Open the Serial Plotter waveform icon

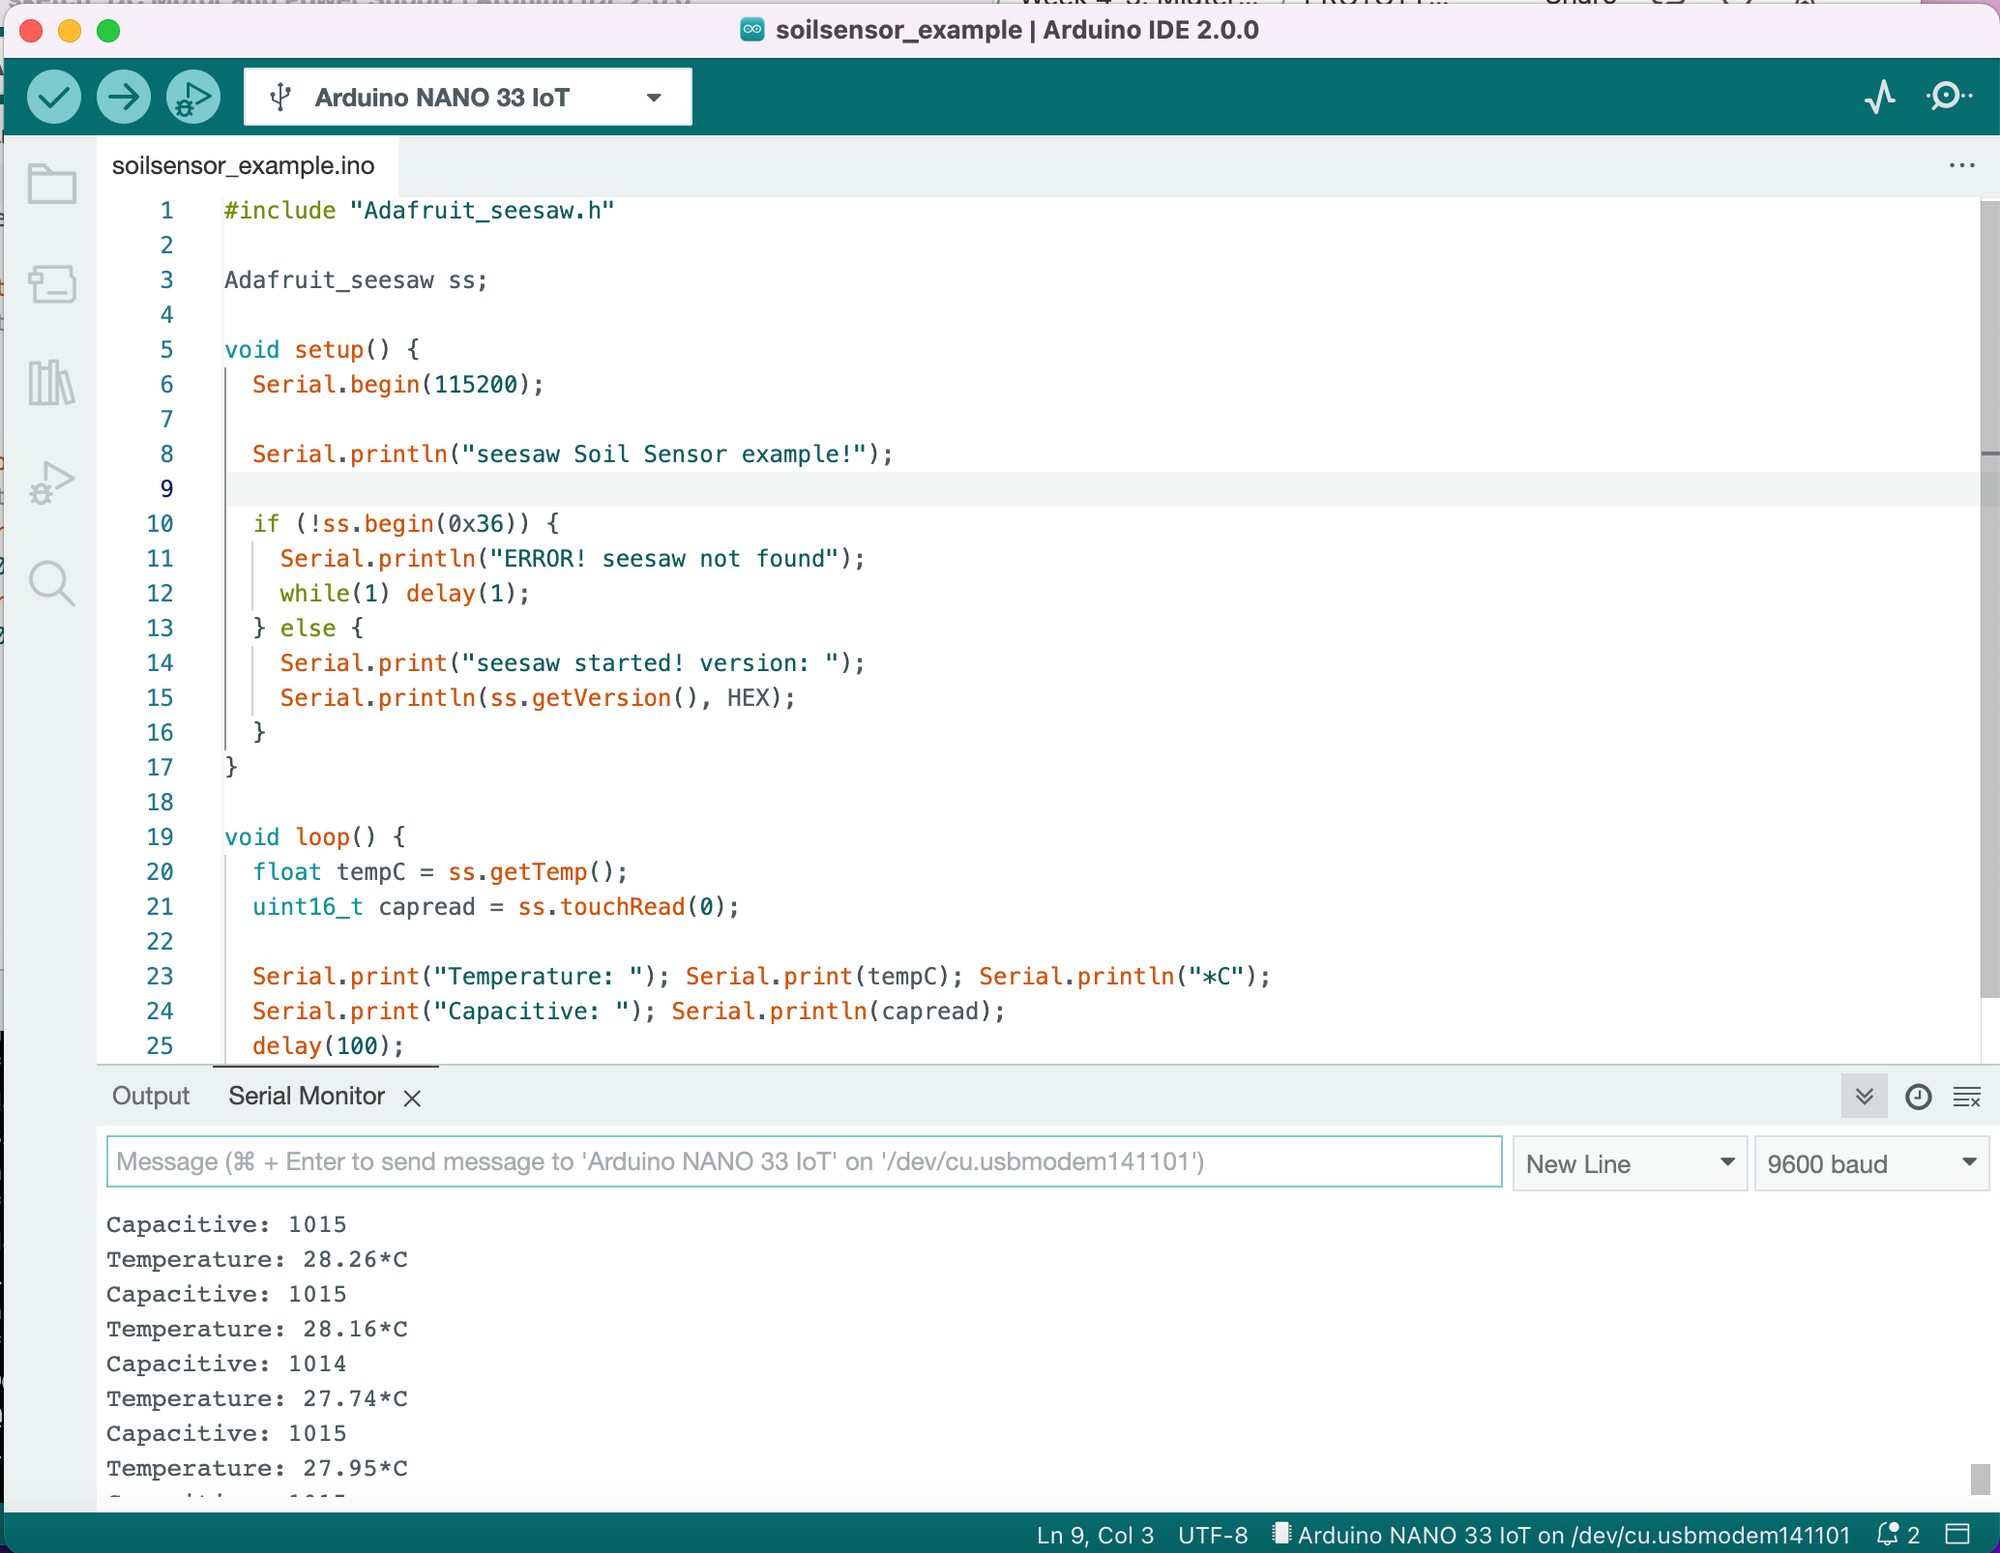pyautogui.click(x=1880, y=97)
